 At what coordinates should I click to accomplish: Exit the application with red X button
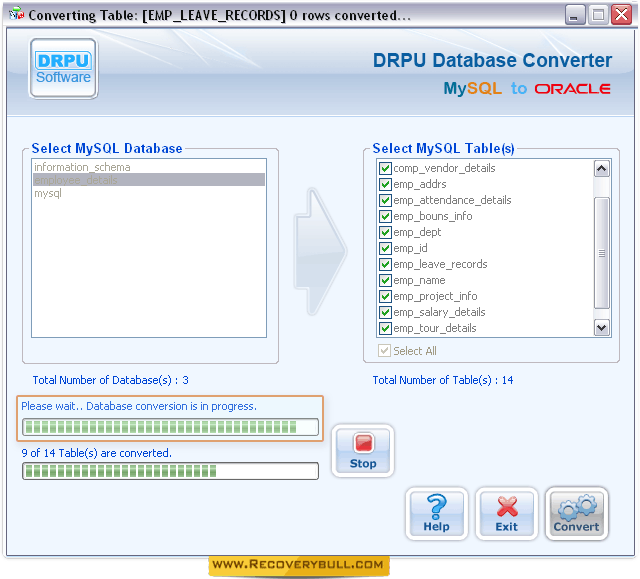coord(507,513)
